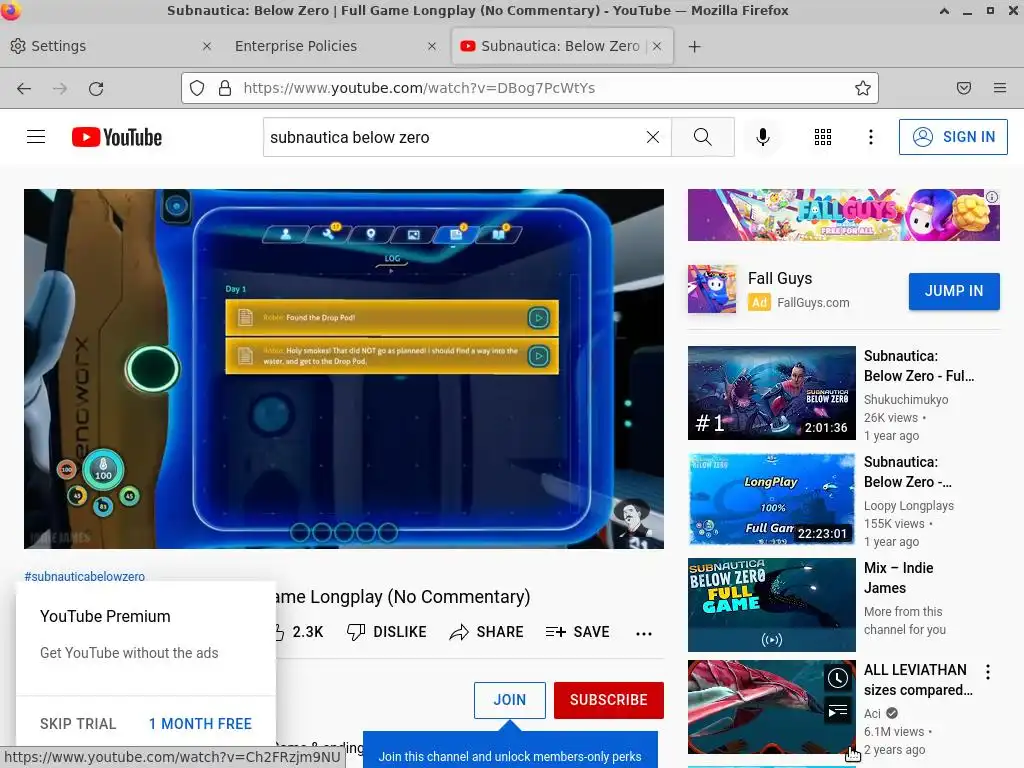Run search with the magnifier button

pos(703,137)
